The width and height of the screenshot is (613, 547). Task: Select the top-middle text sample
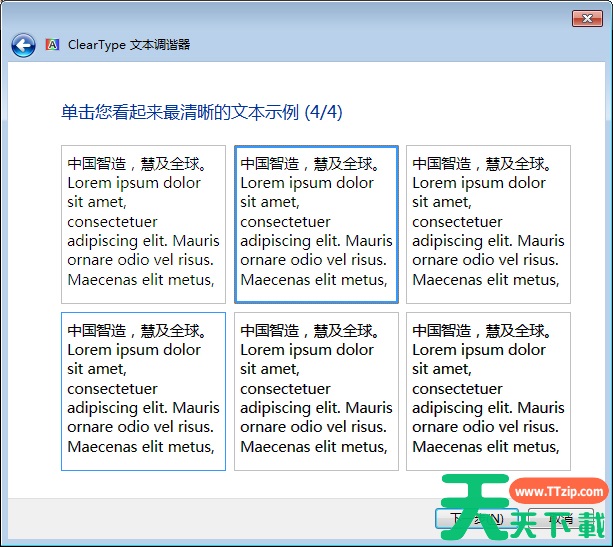coord(316,224)
